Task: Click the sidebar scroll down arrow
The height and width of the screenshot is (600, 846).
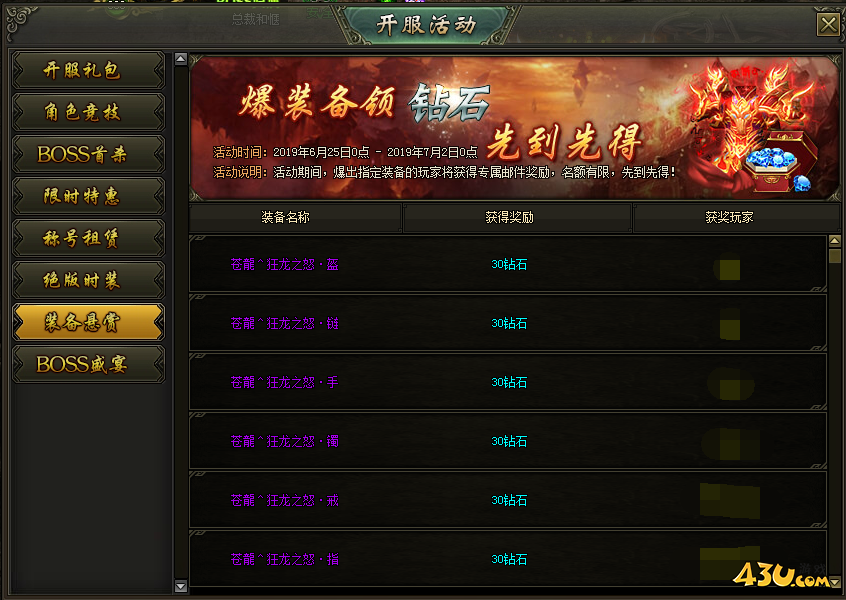Action: tap(181, 586)
